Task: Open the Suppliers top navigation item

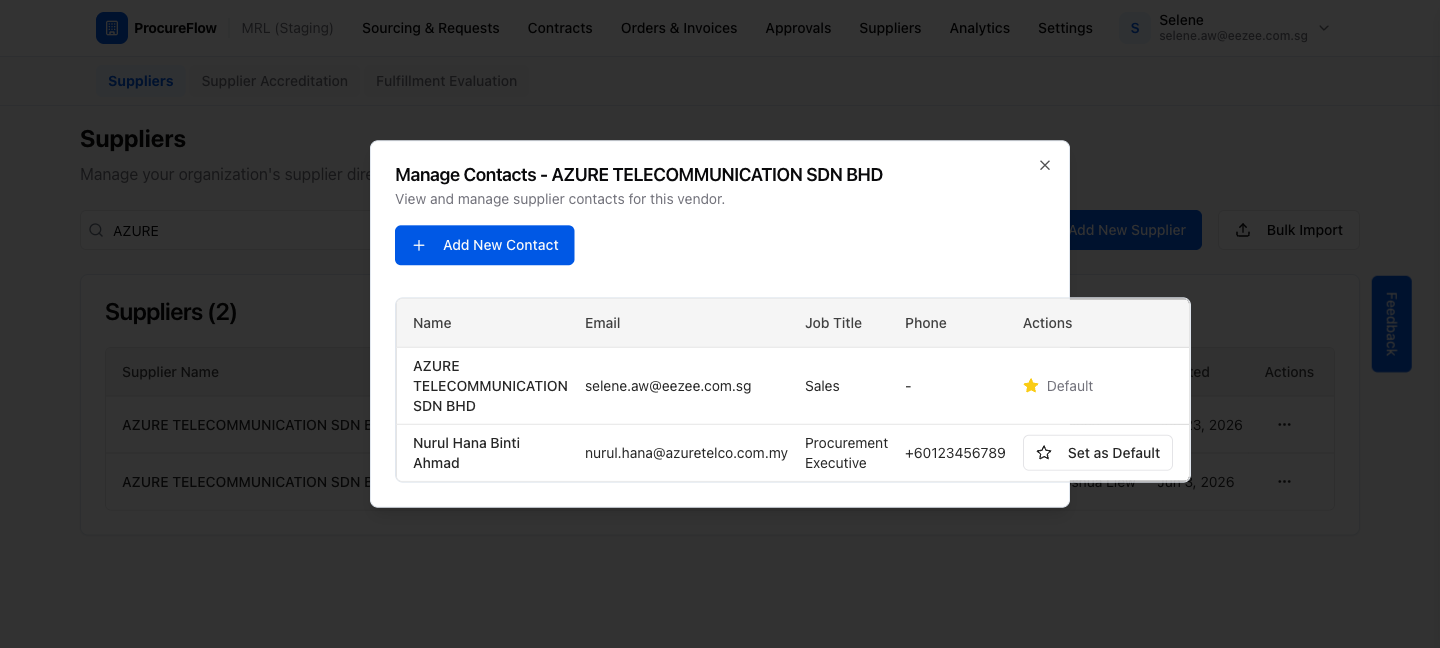Action: 890,28
